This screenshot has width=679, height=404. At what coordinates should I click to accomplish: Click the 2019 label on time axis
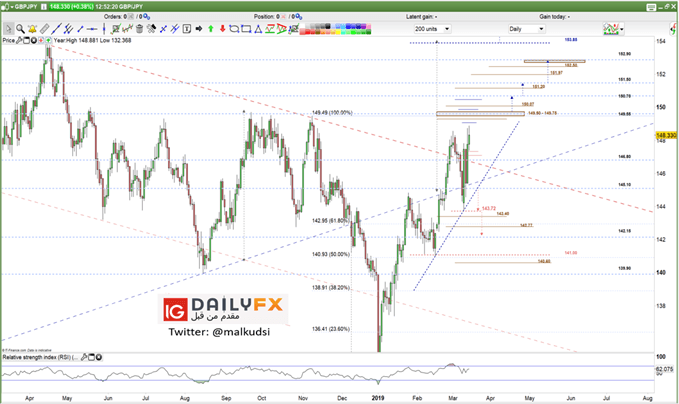[x=378, y=398]
